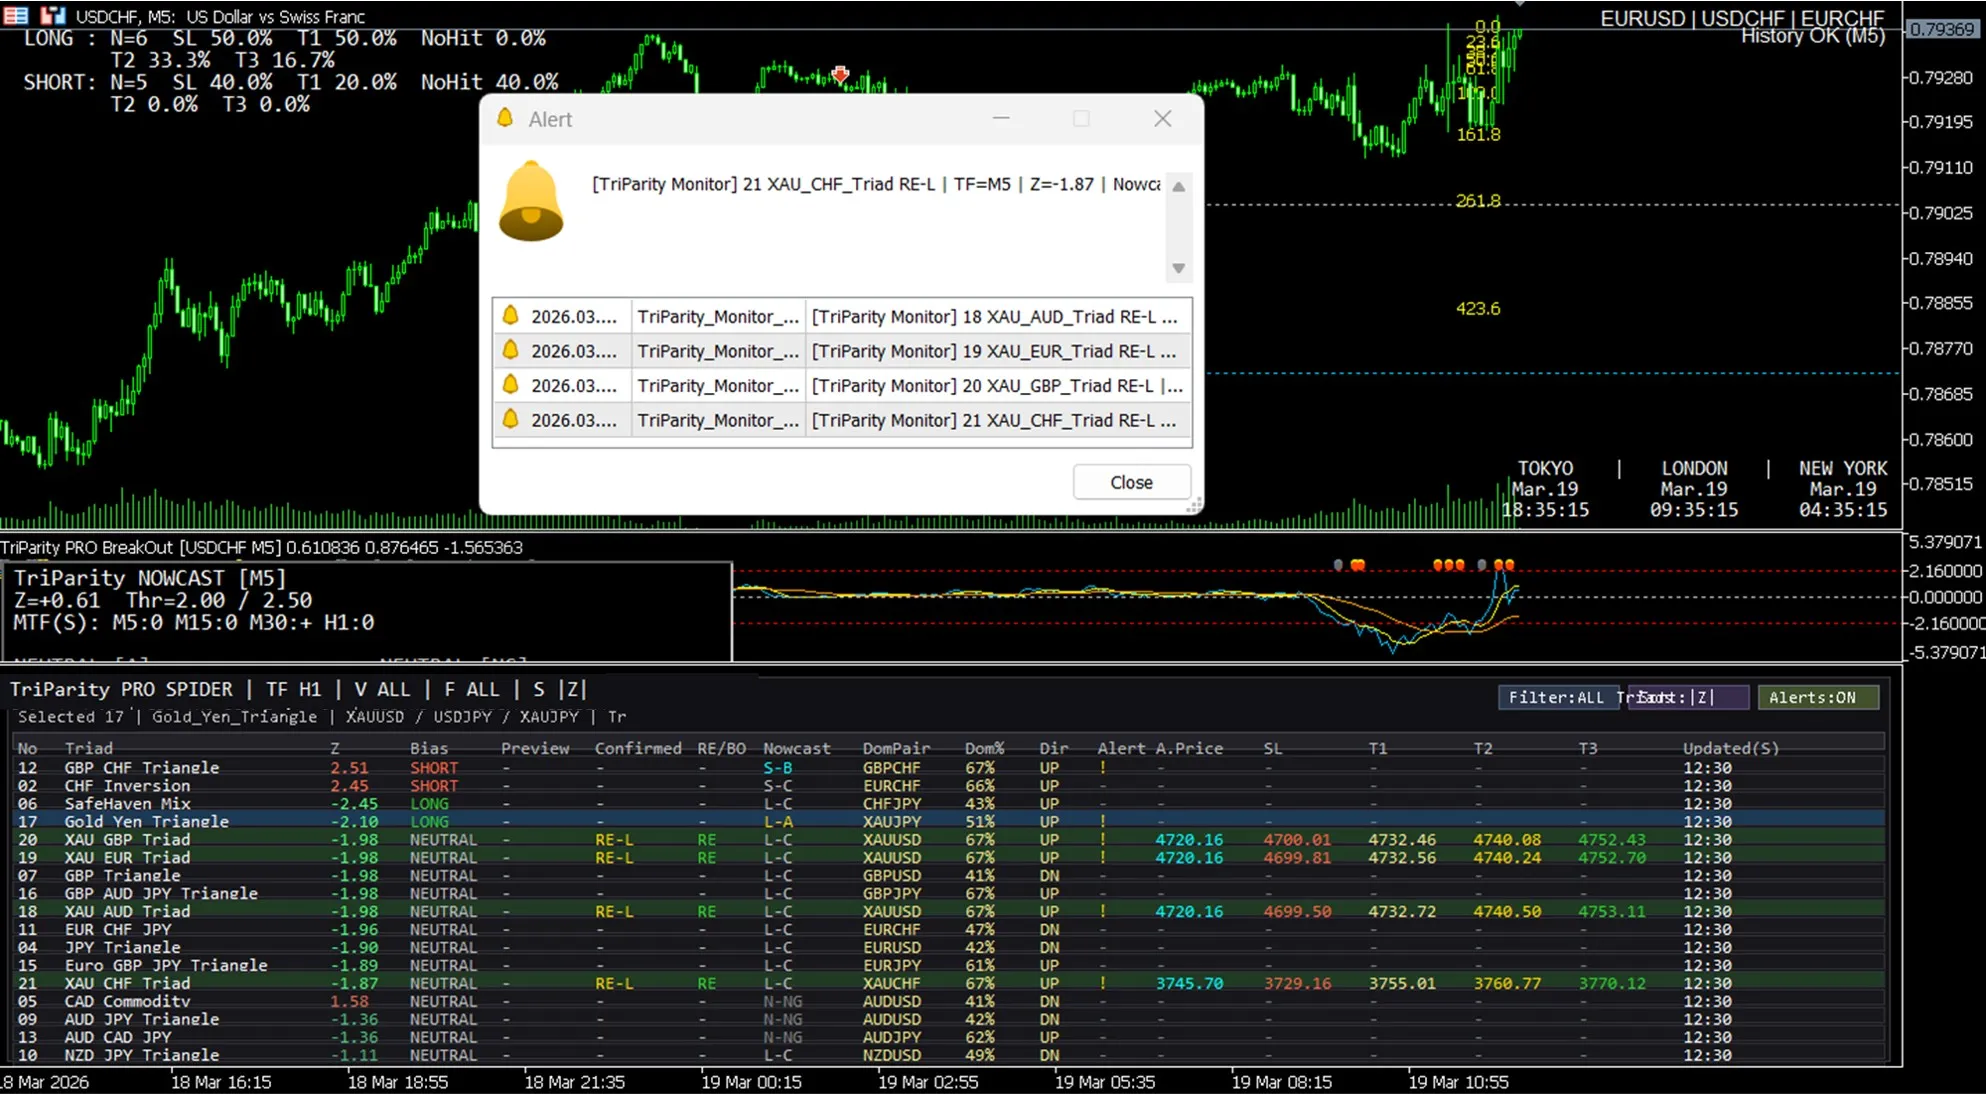Click bell icon of XAU_AUD_Triad alert row
Viewport: 1986px width, 1094px height.
click(510, 316)
